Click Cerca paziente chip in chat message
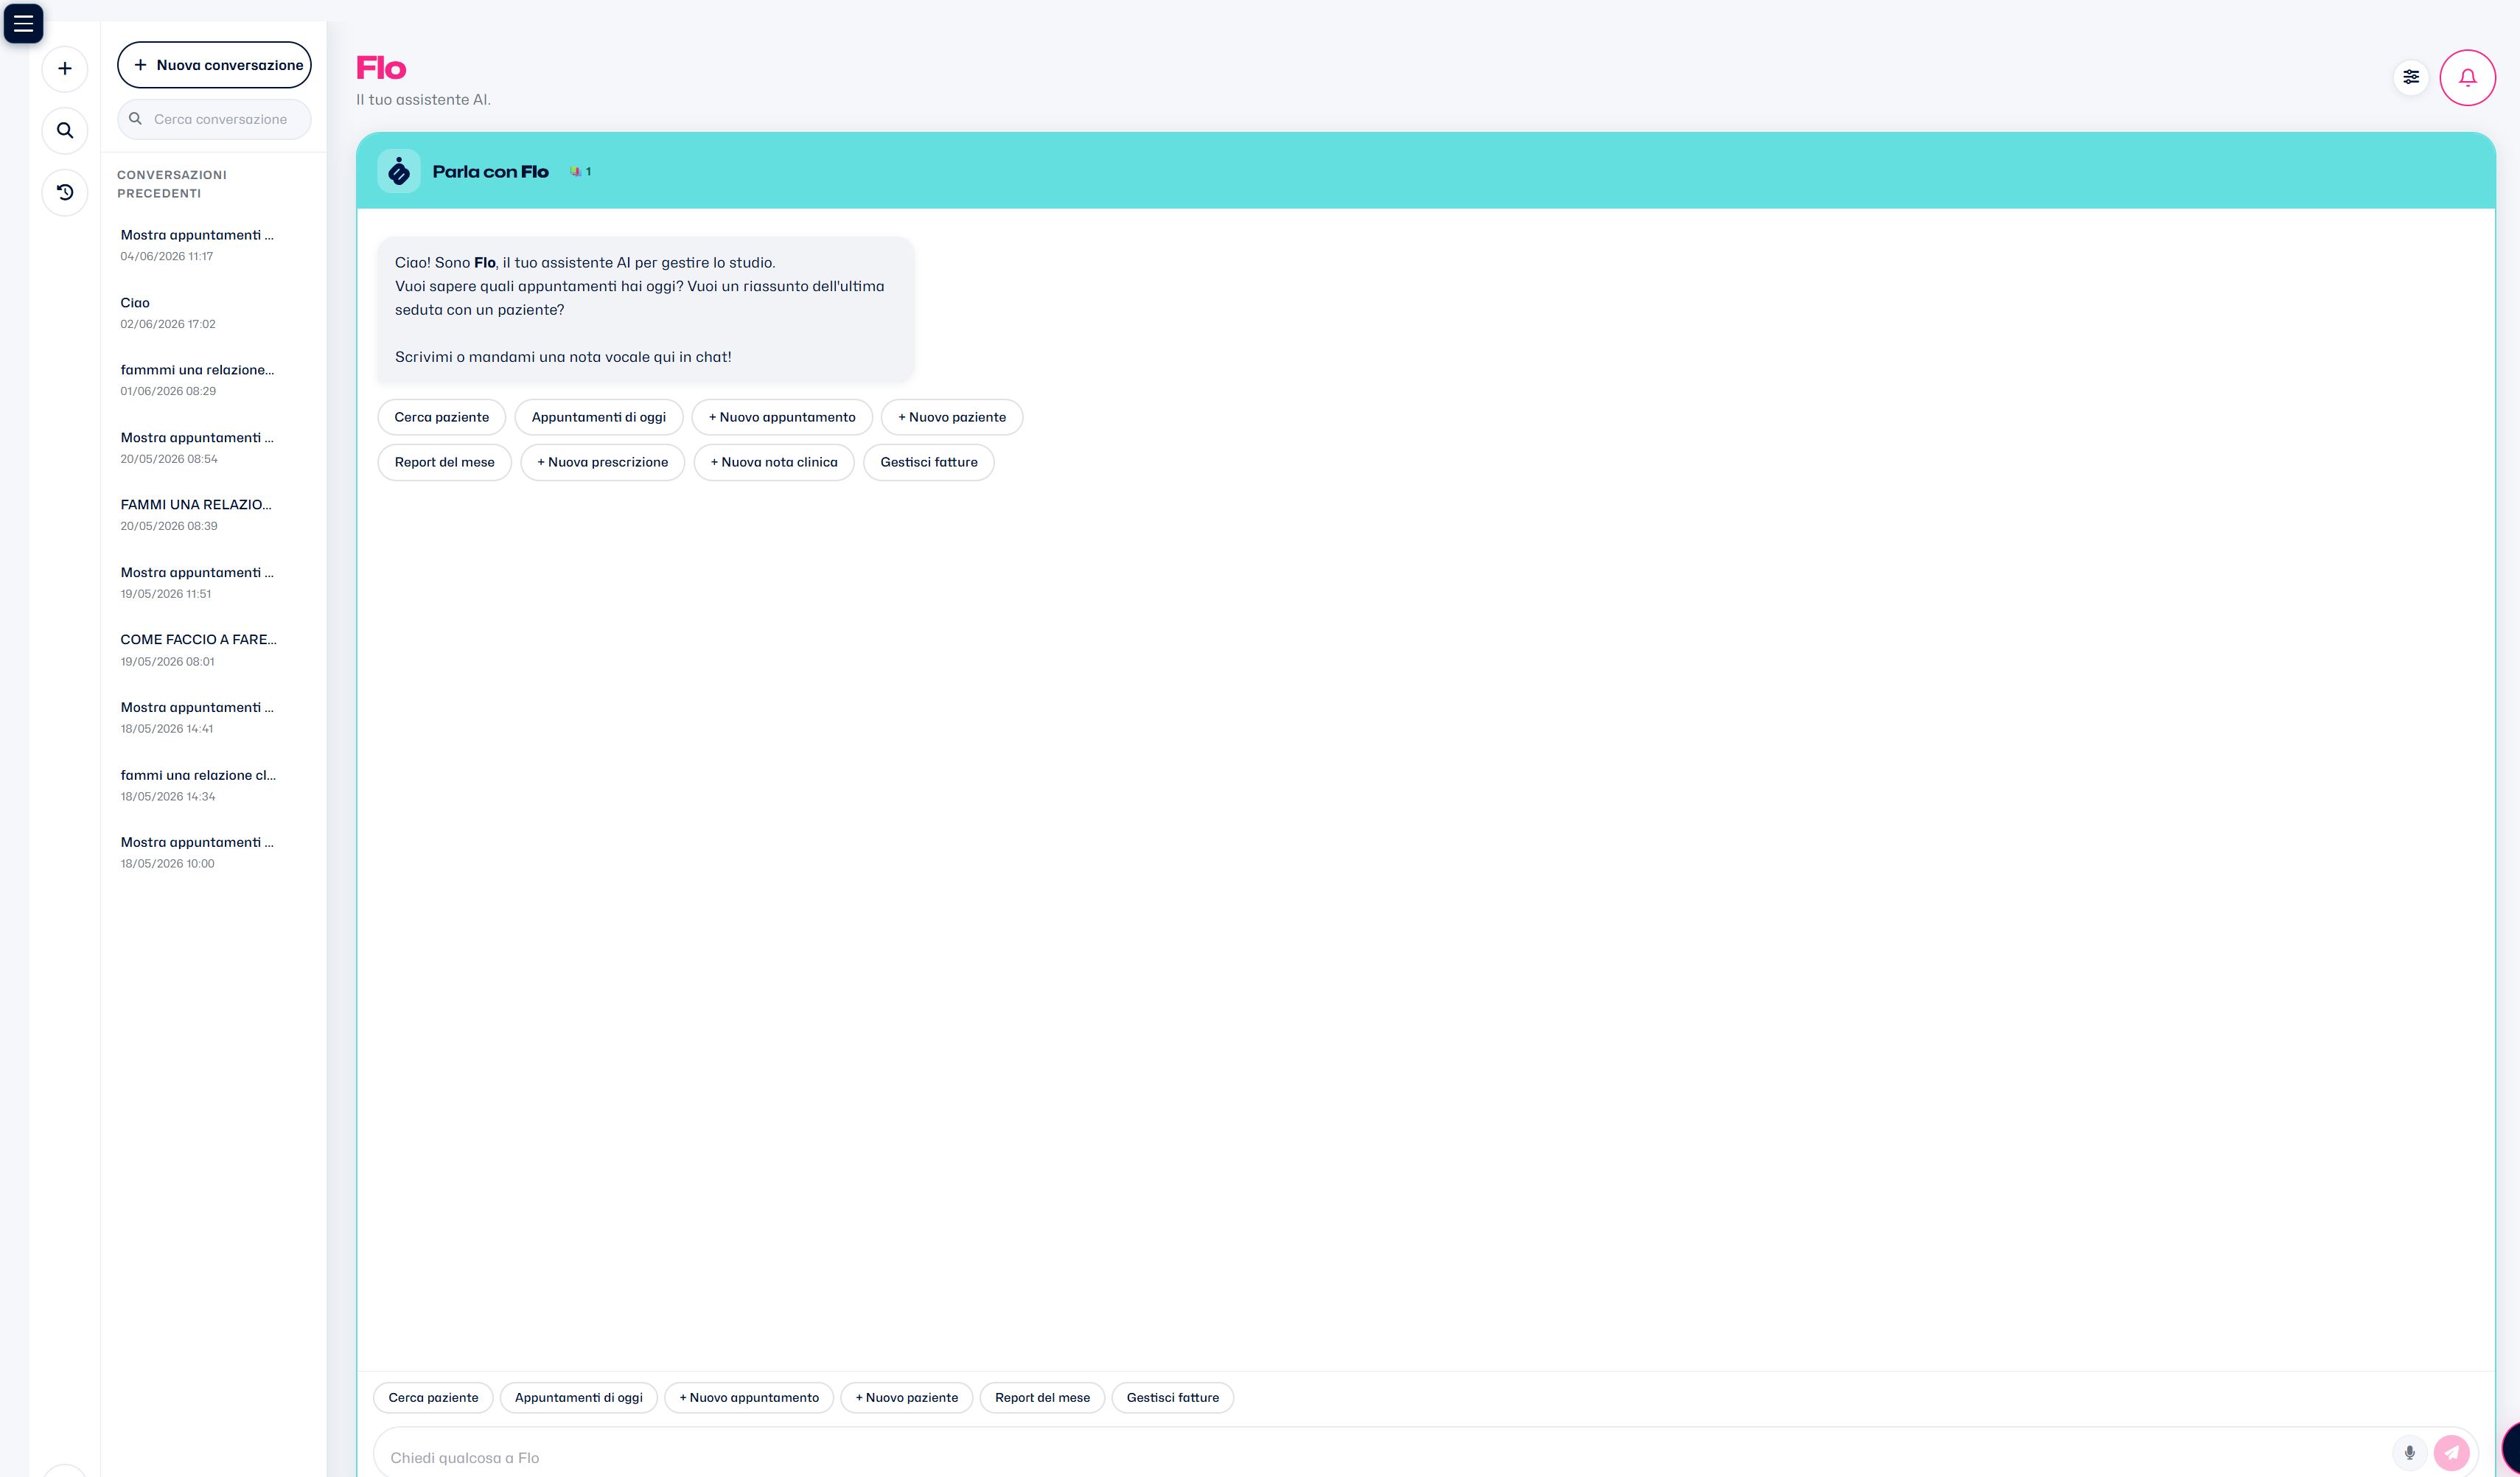The width and height of the screenshot is (2520, 1477). coord(441,417)
